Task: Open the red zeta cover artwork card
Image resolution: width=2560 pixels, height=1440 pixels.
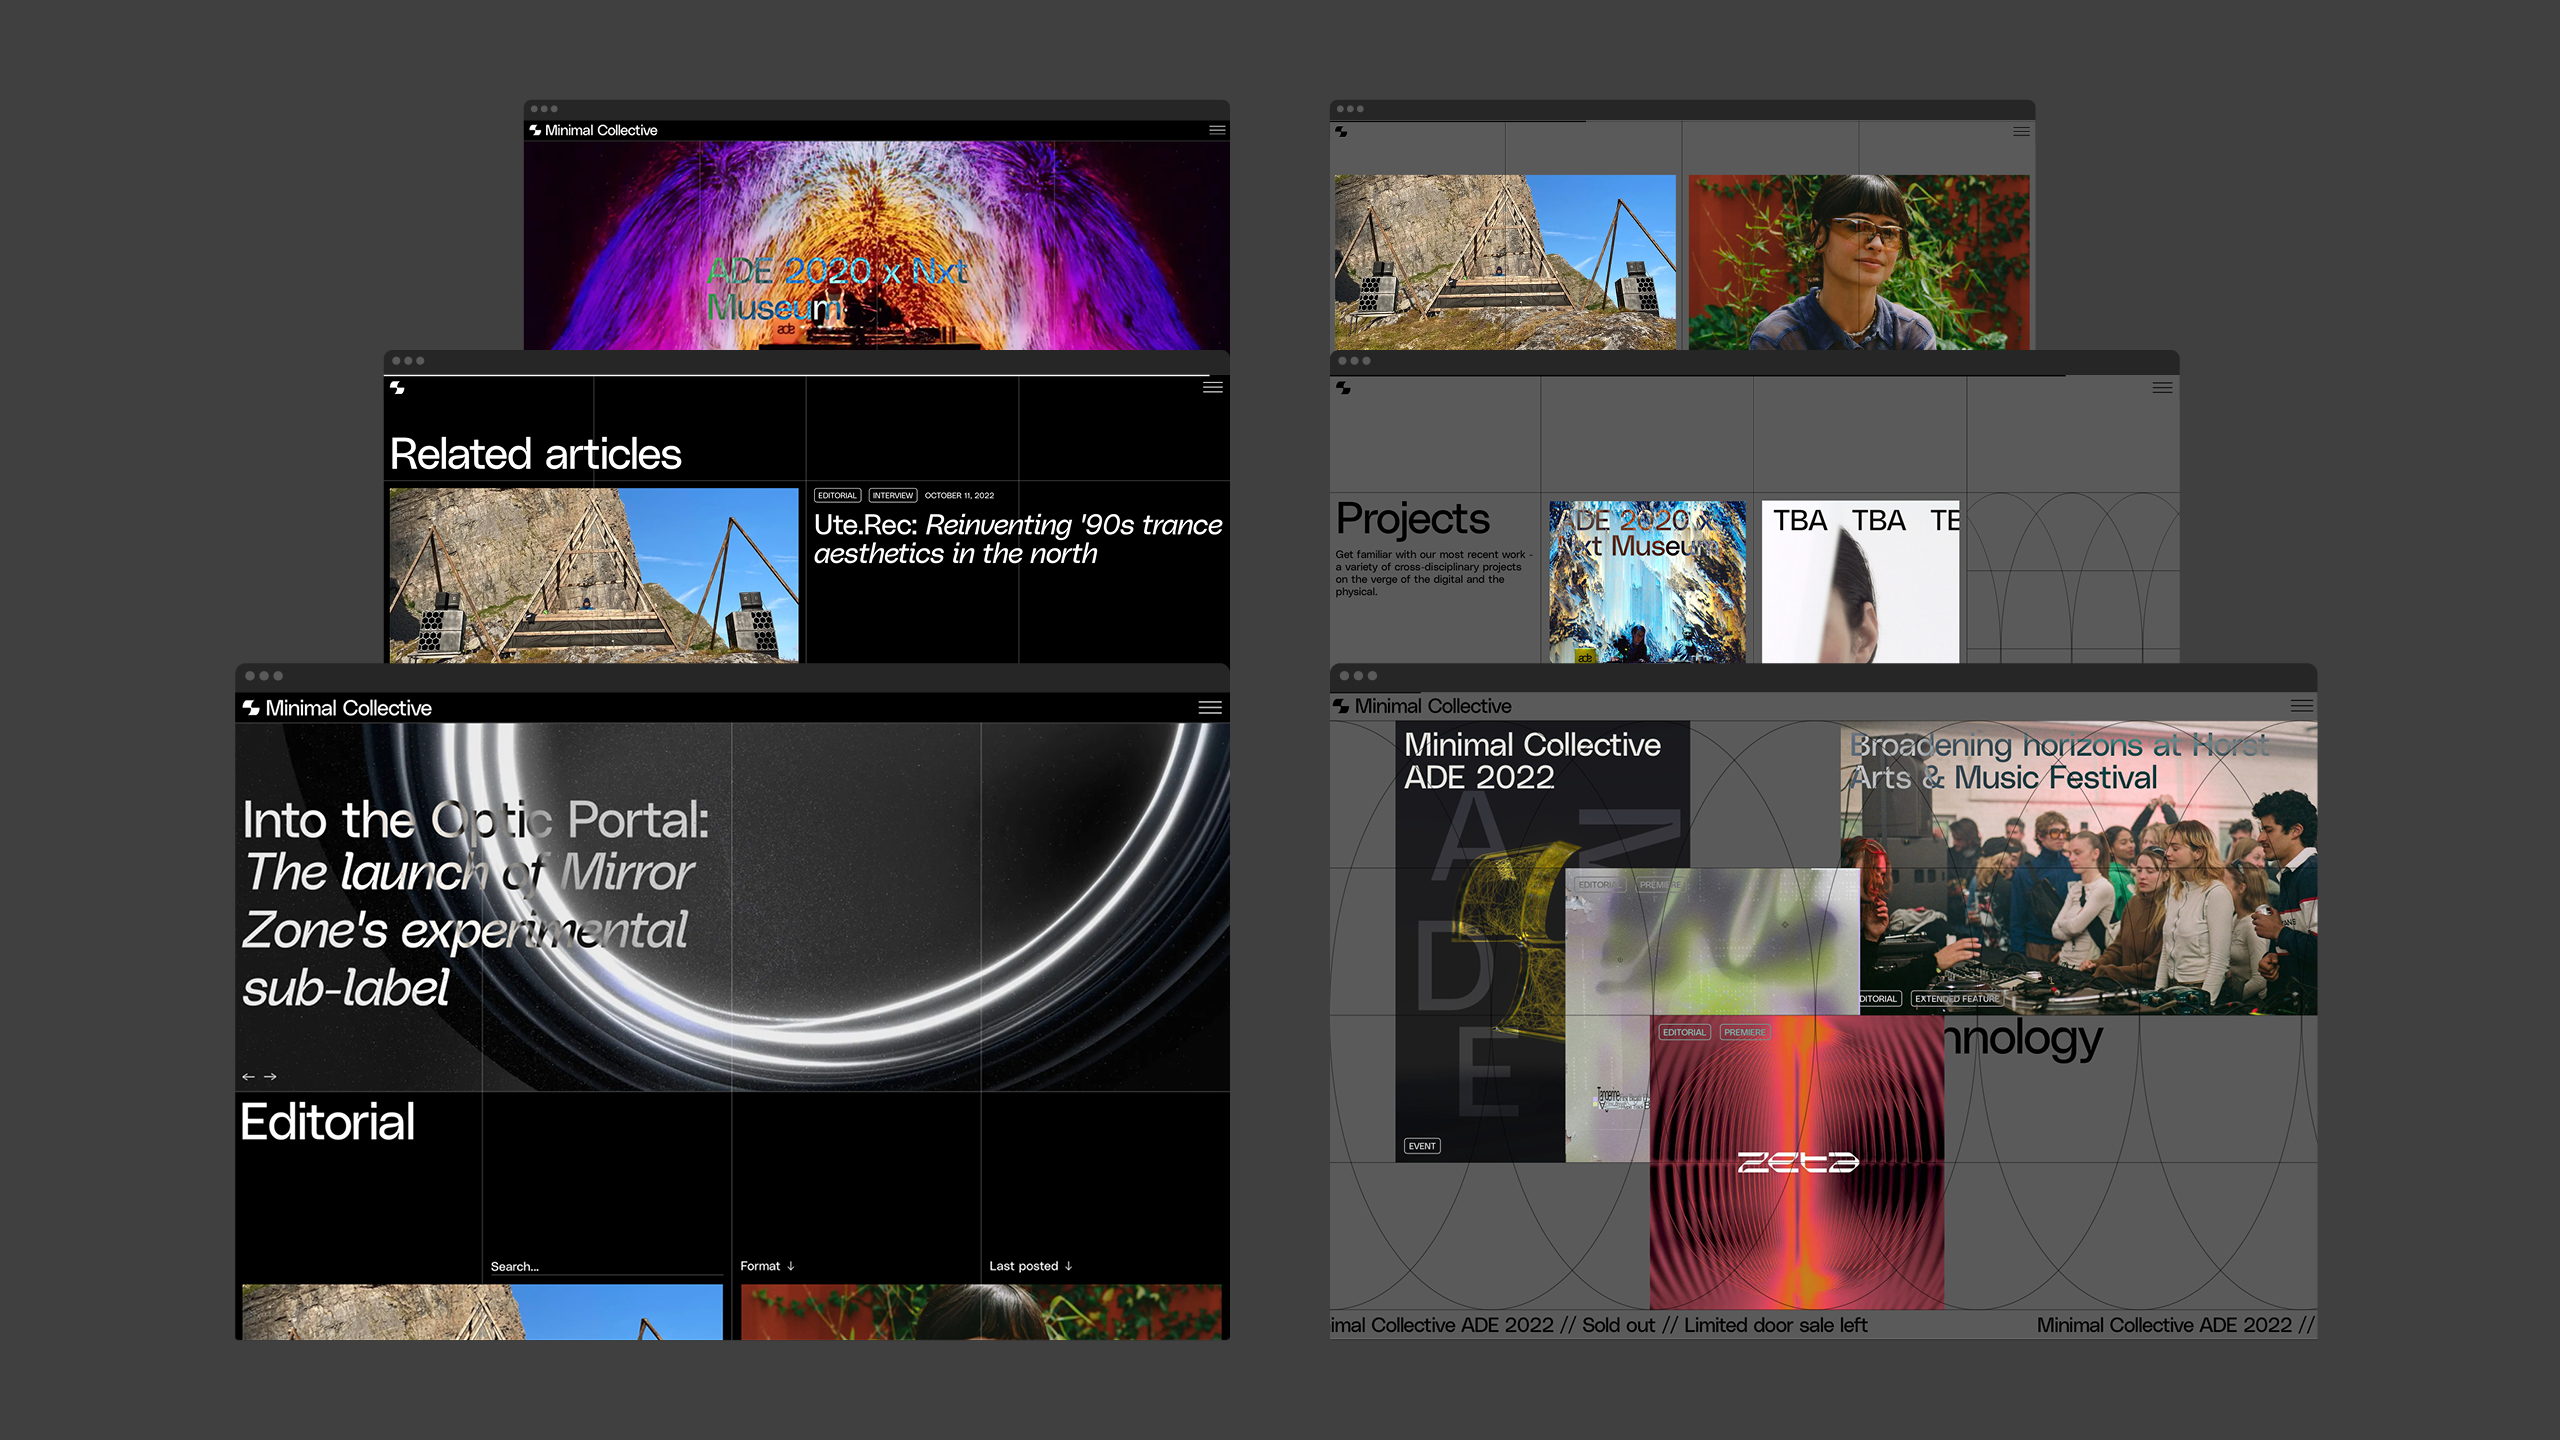Action: tap(1797, 1162)
